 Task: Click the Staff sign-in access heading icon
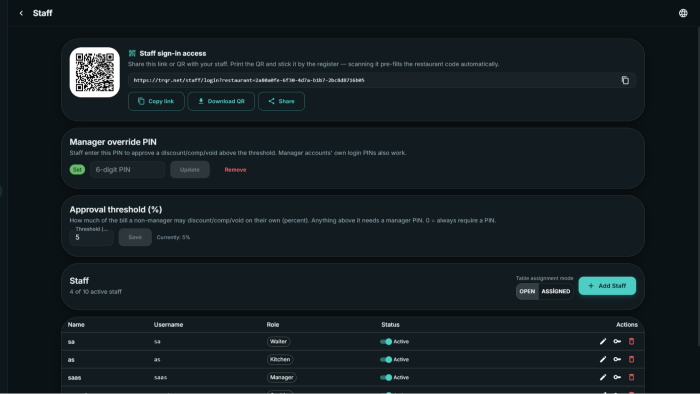[132, 53]
